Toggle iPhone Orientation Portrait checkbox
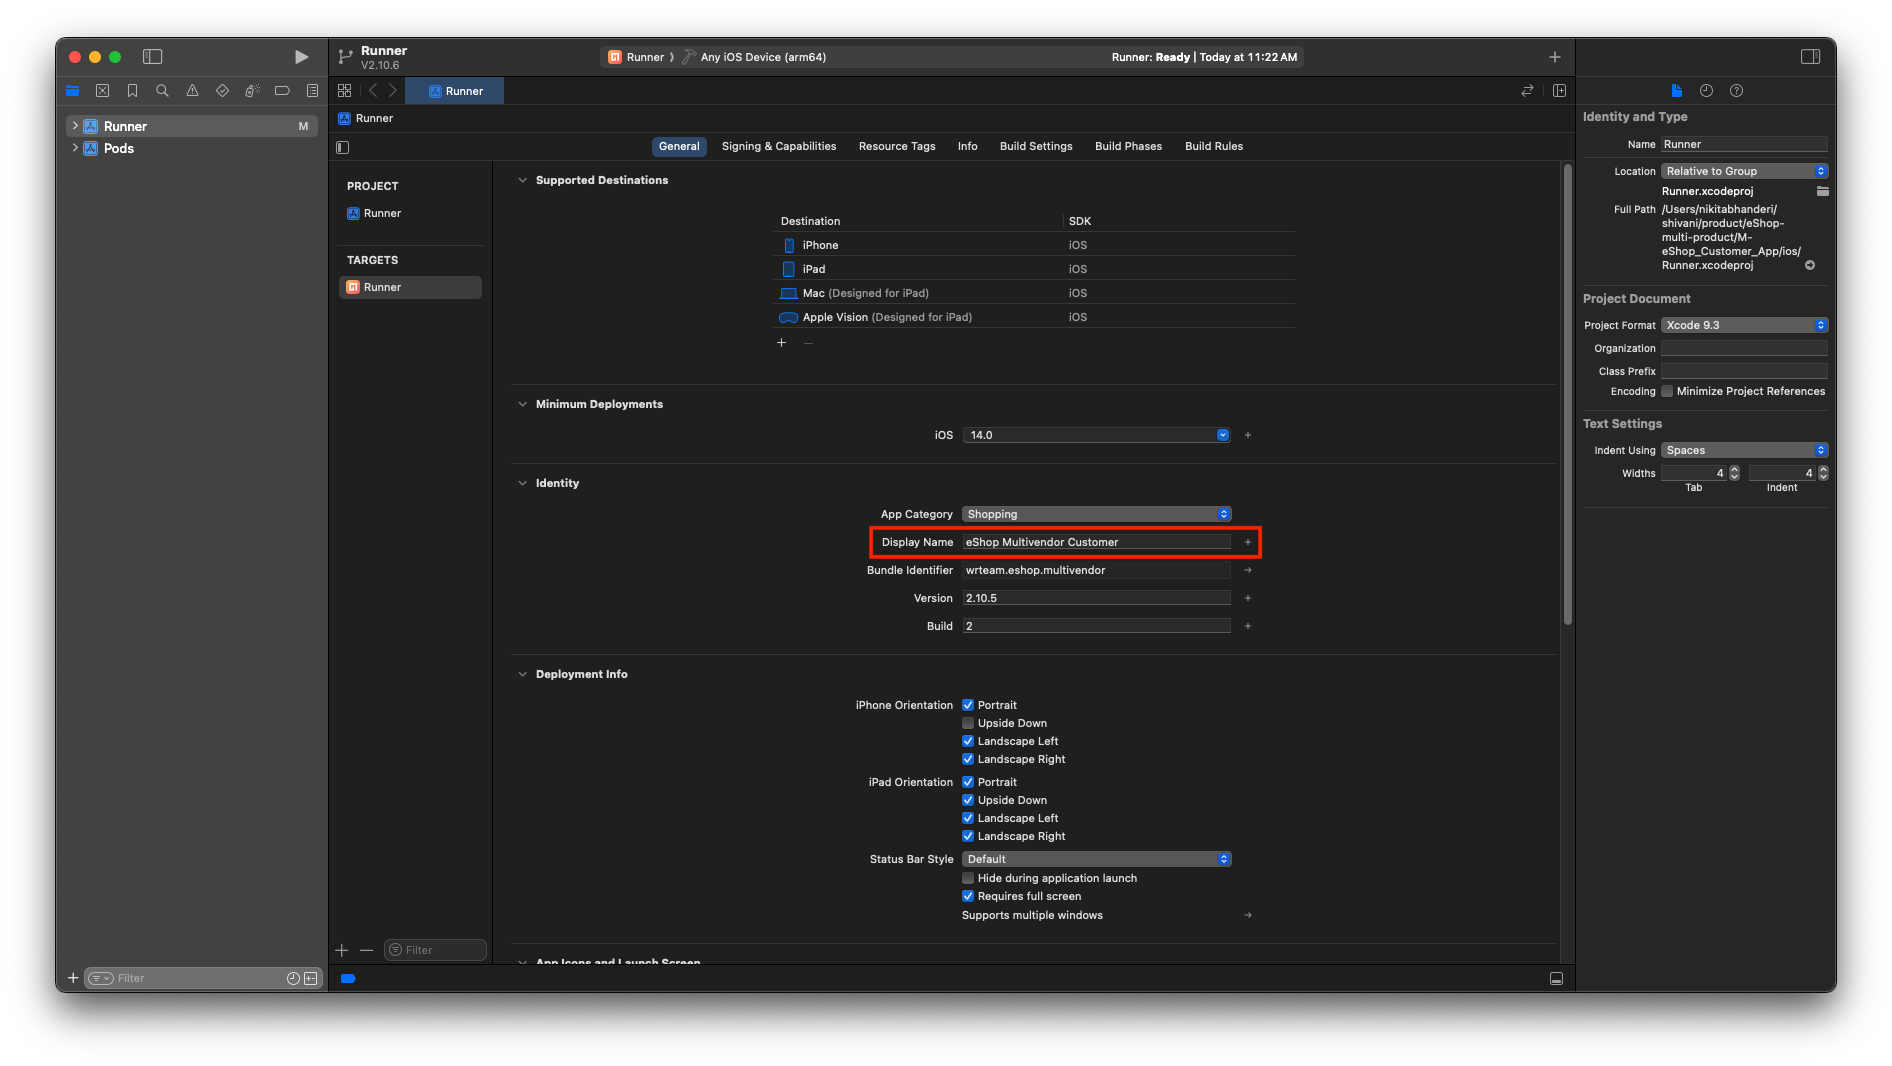The image size is (1892, 1066). [968, 705]
